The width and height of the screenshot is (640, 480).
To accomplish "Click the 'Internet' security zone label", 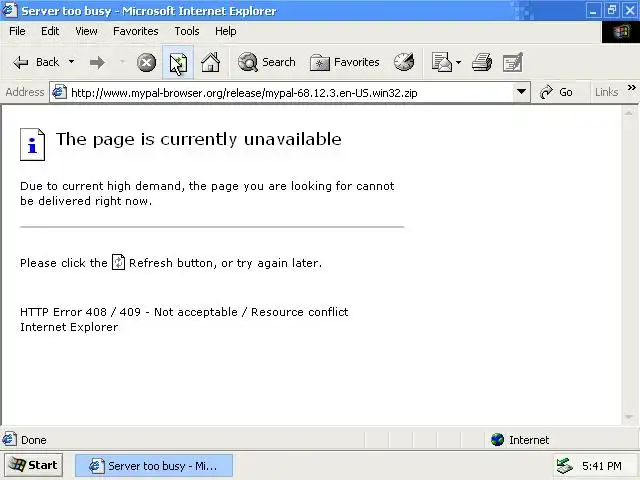I will [529, 440].
